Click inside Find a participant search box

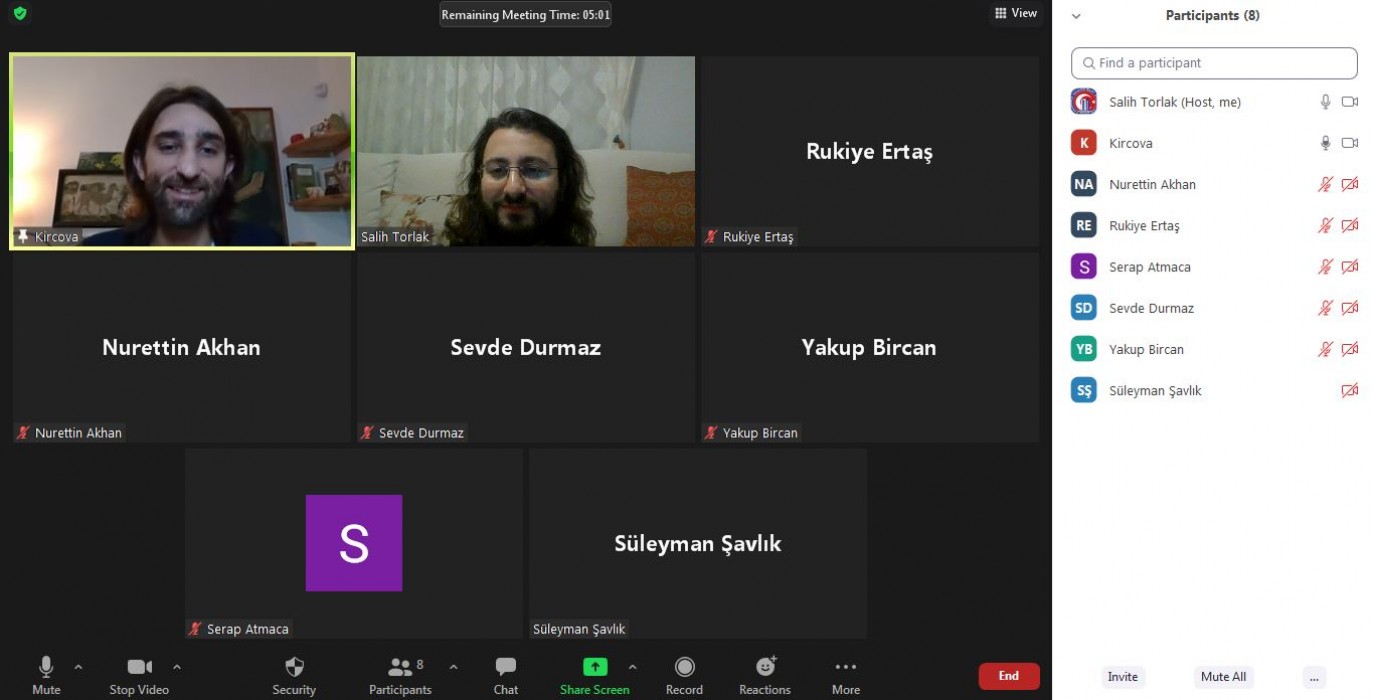[x=1214, y=63]
